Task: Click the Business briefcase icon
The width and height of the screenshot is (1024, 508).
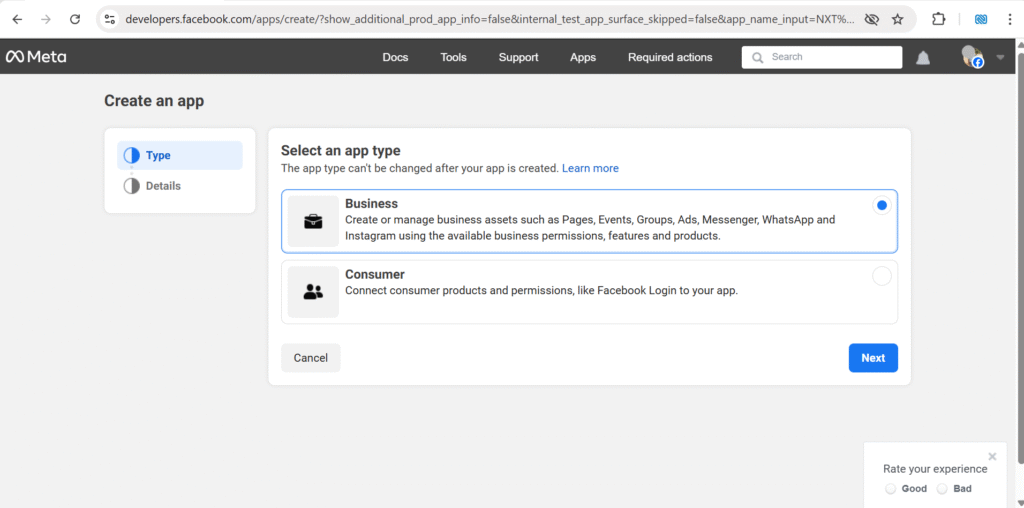Action: click(313, 221)
